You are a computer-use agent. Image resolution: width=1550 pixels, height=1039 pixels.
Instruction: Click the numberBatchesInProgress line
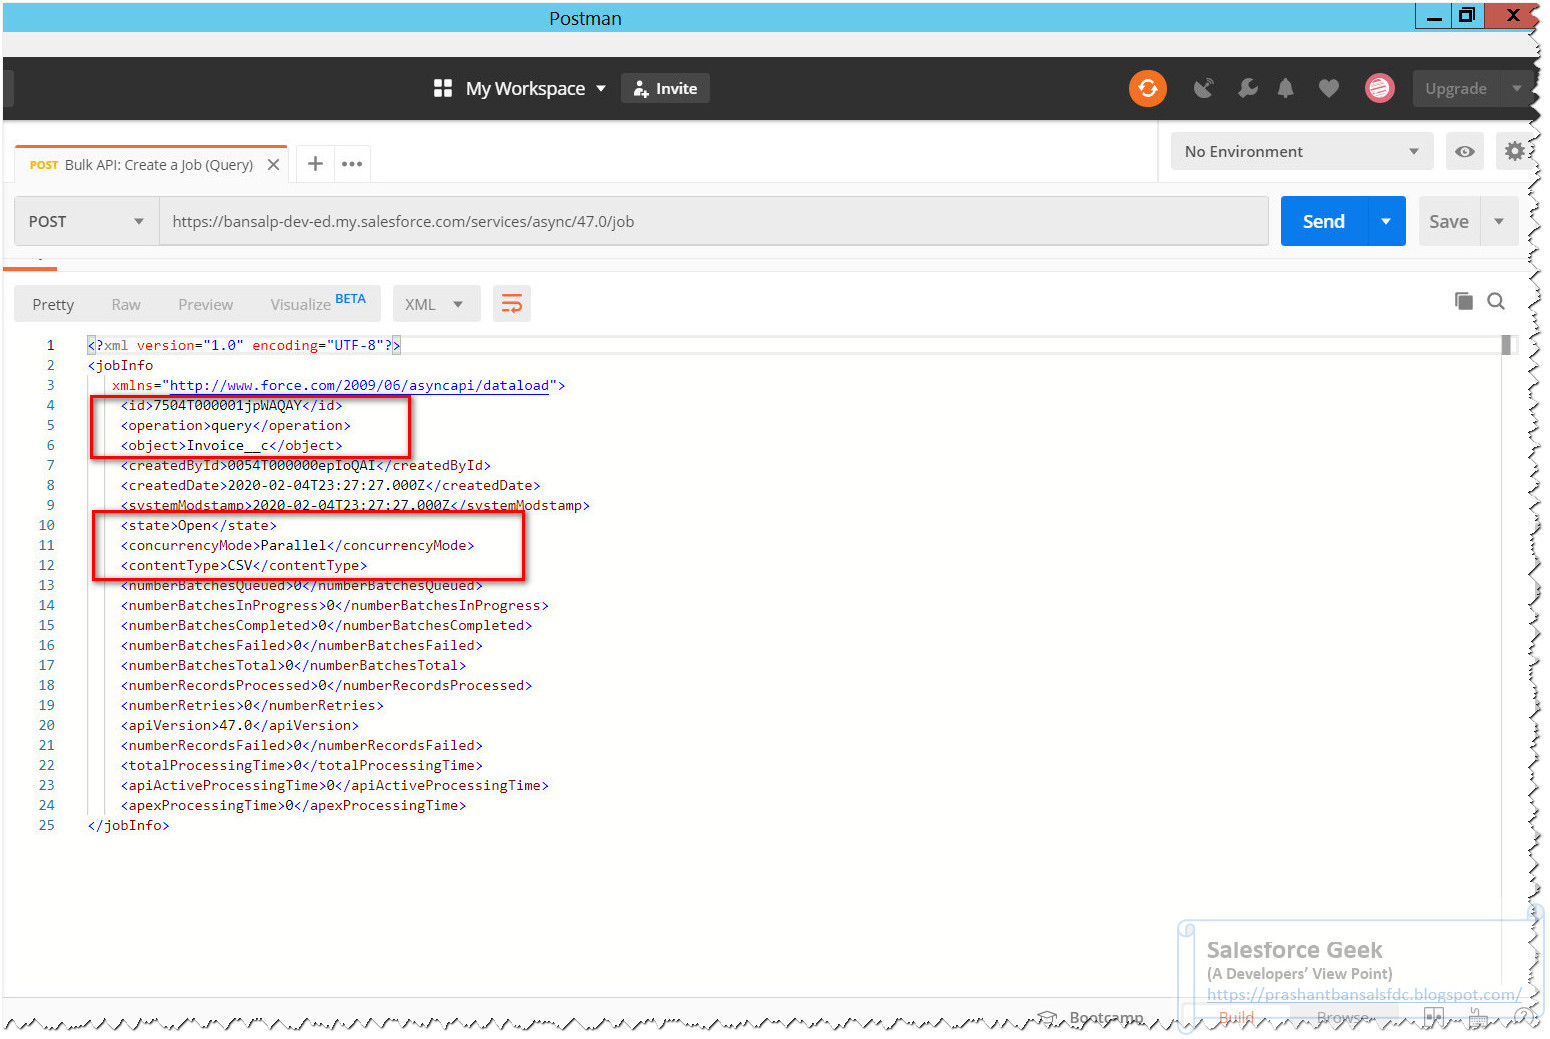[x=334, y=605]
